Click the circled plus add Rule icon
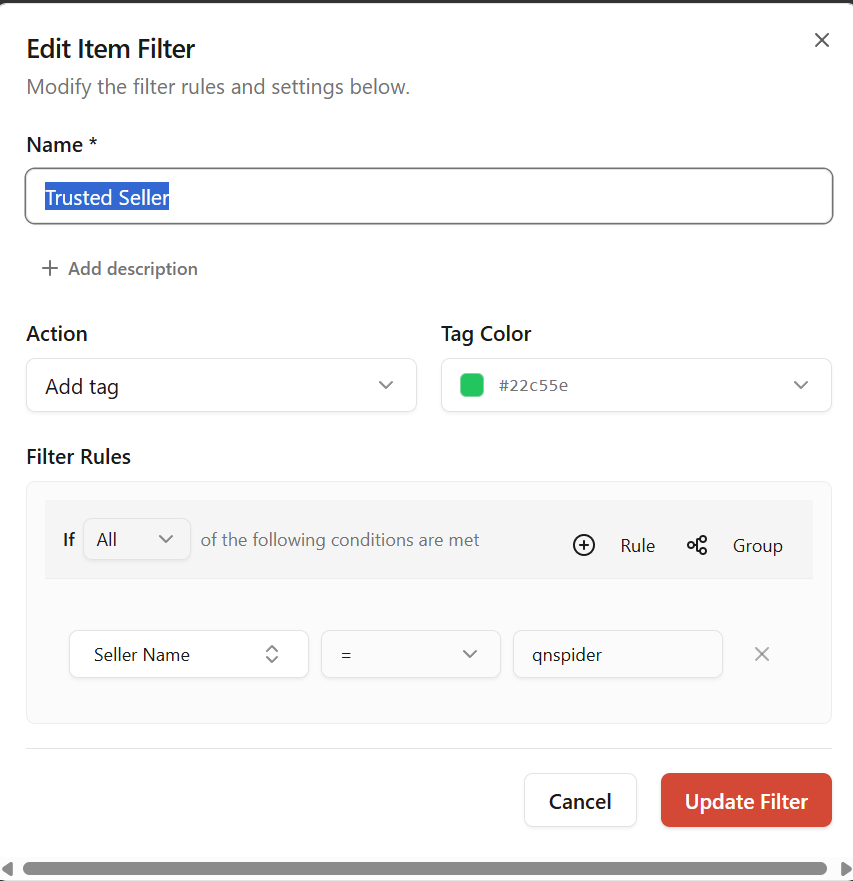 point(584,545)
